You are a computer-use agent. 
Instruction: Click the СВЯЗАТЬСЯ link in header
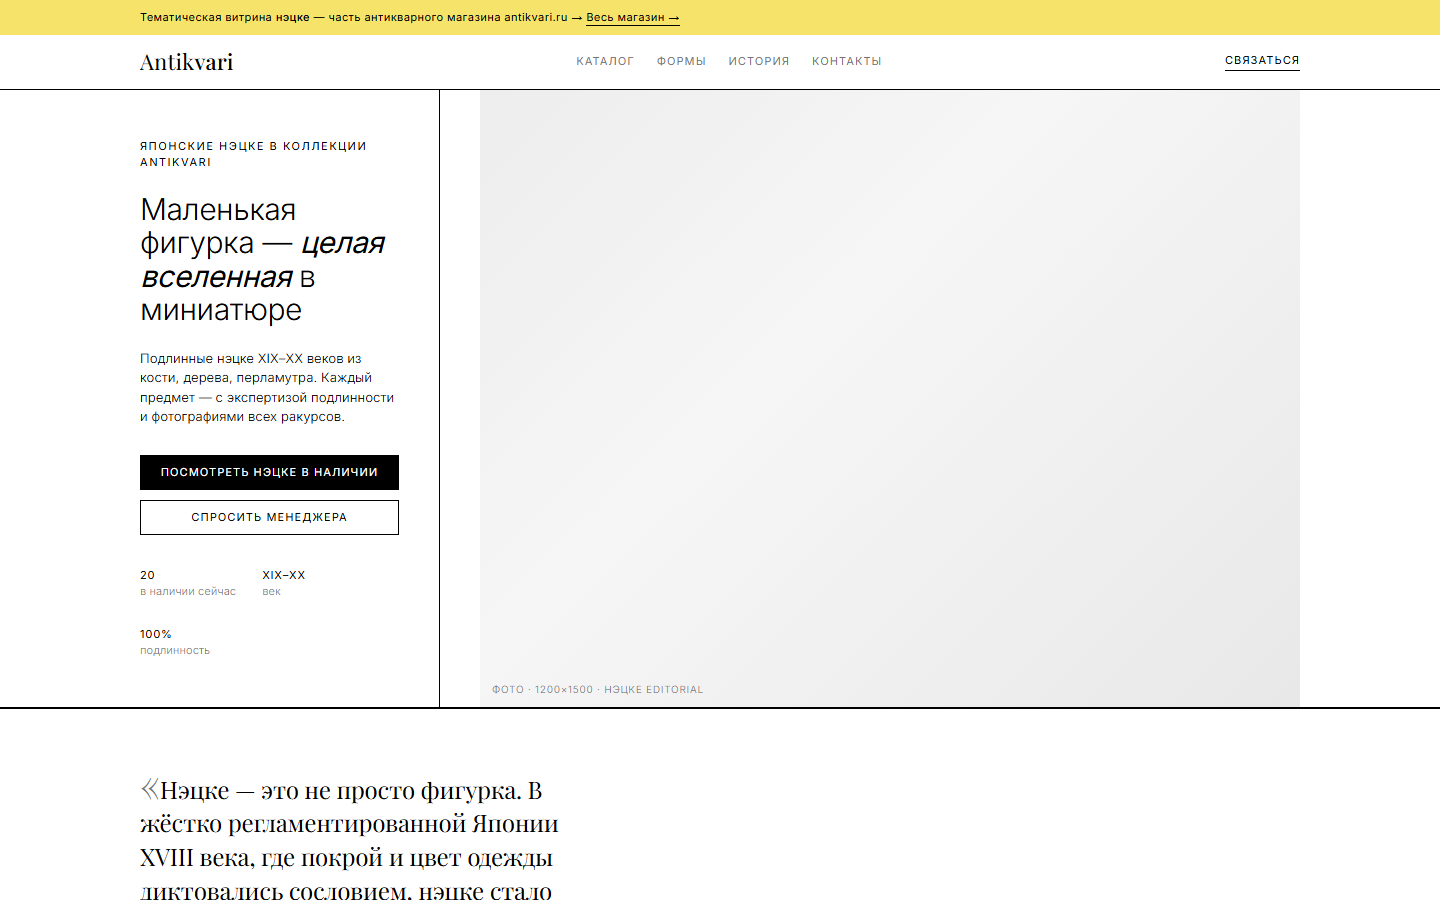[1262, 61]
